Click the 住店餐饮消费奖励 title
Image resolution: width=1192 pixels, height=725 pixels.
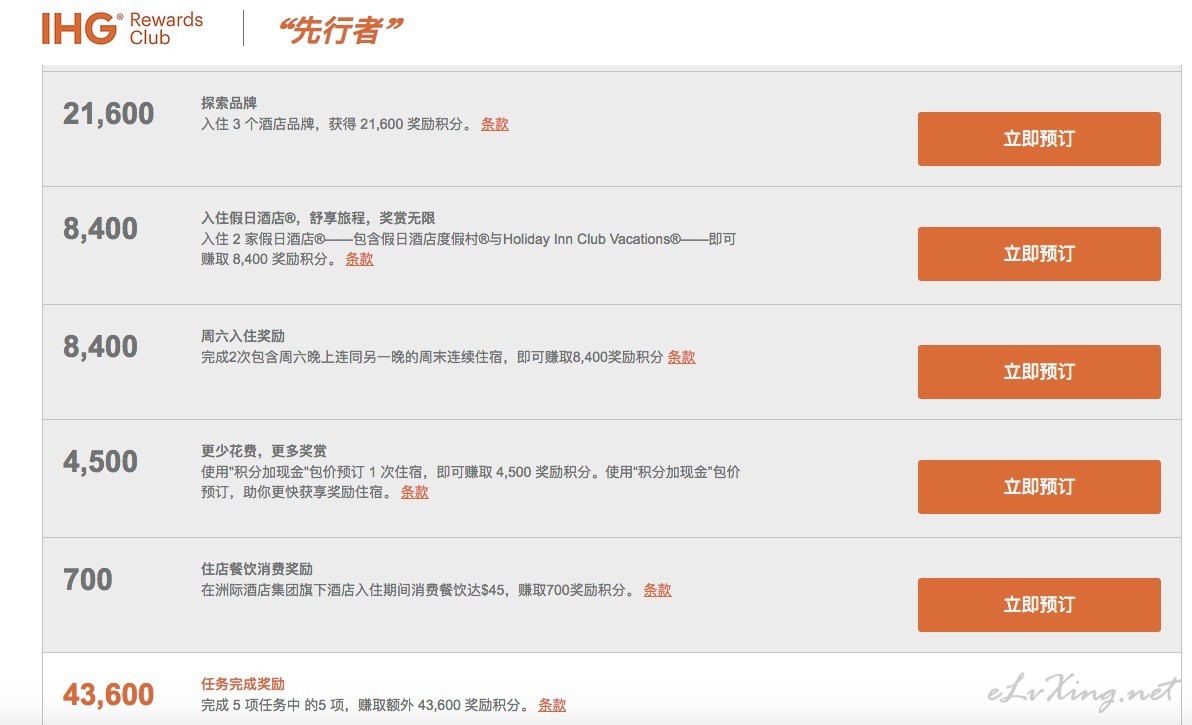pos(257,569)
